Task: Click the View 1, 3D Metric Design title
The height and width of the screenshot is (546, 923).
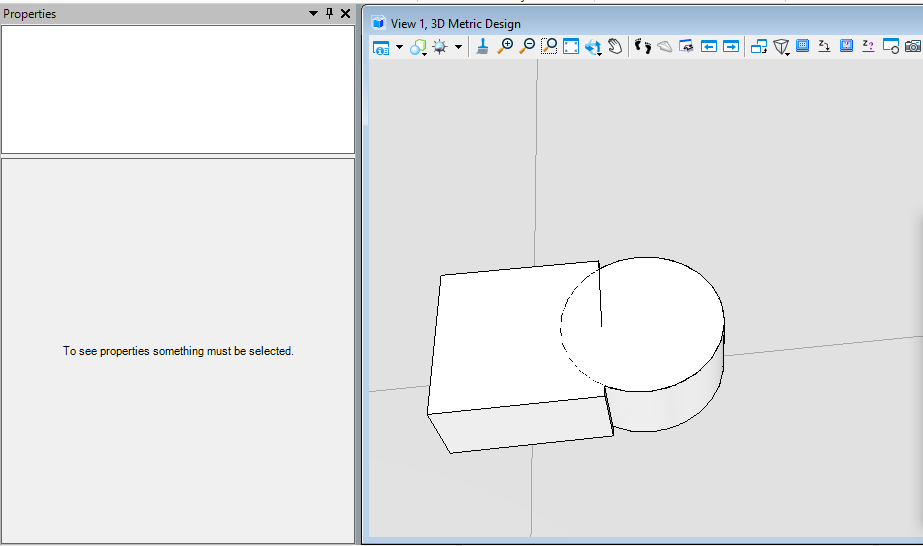Action: [456, 24]
